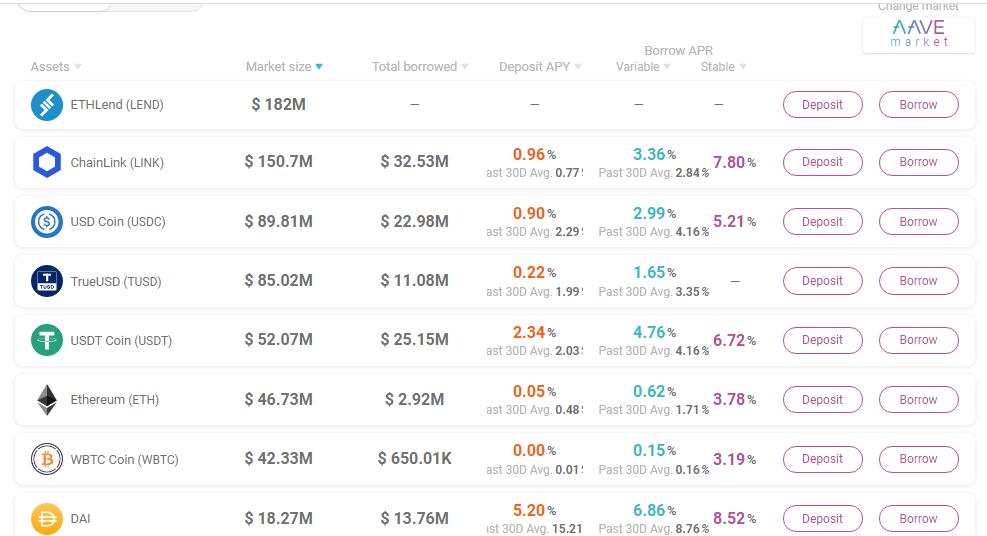Click Borrow for ChainLink (LINK)
This screenshot has width=987, height=536.
(918, 162)
